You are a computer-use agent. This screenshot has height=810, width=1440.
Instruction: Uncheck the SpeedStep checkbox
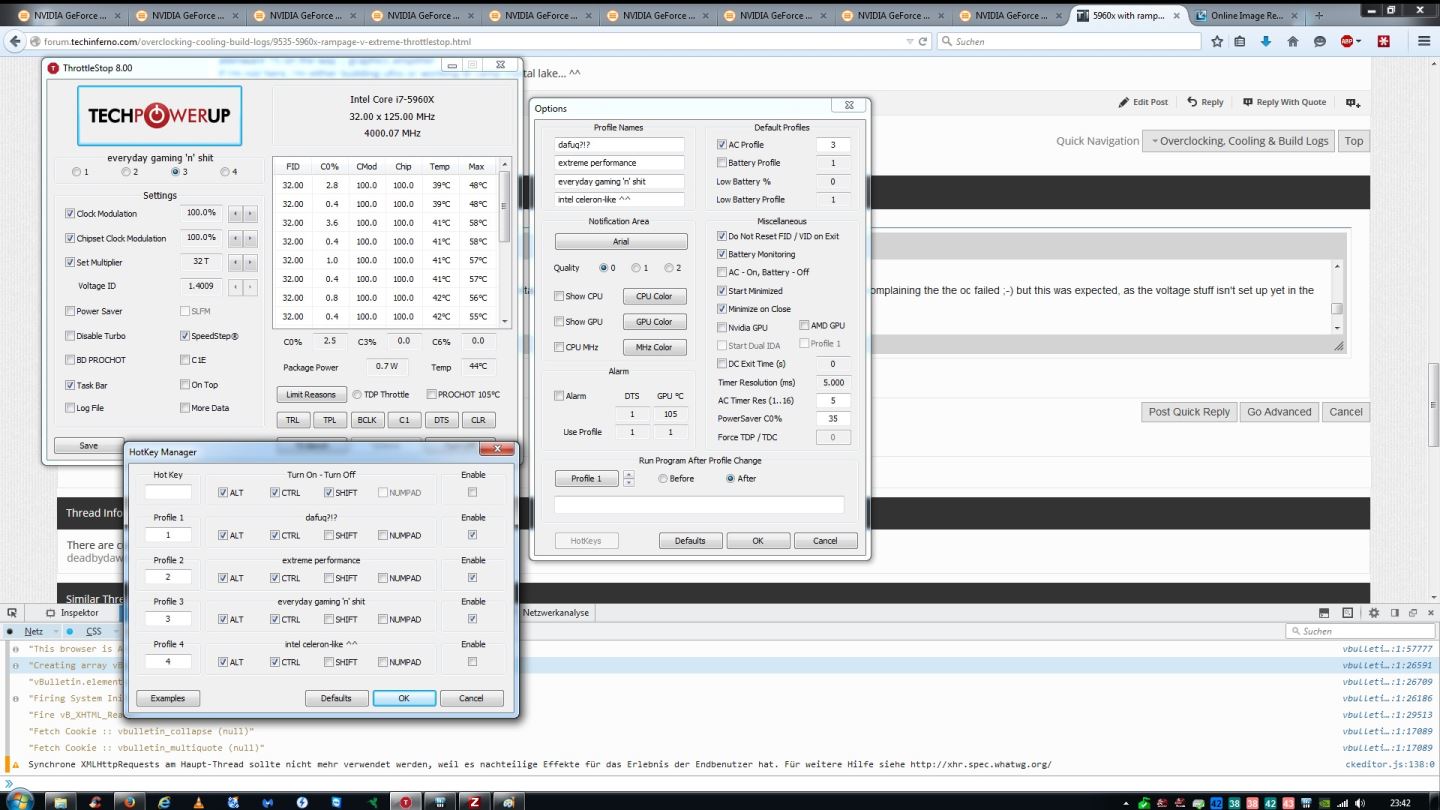(x=185, y=336)
